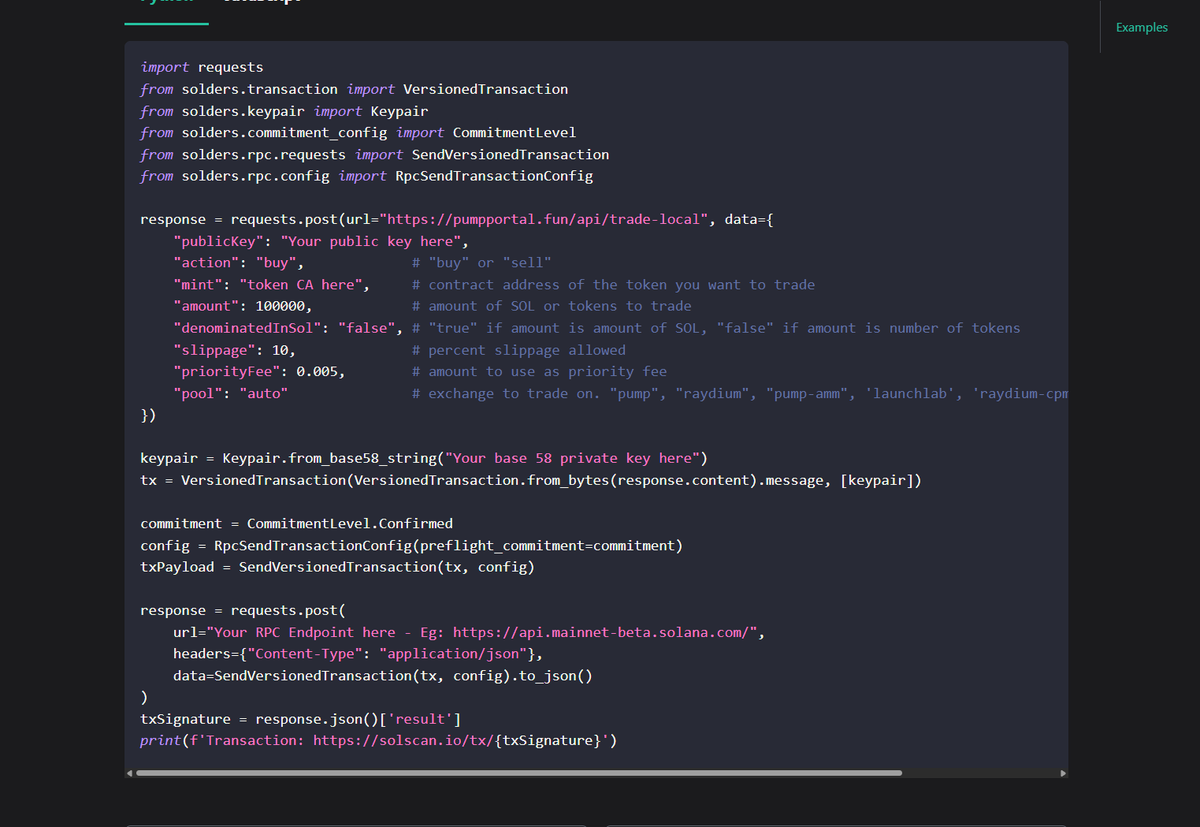This screenshot has height=827, width=1200.
Task: Click the "Your base 58 private key here" string
Action: tap(573, 459)
